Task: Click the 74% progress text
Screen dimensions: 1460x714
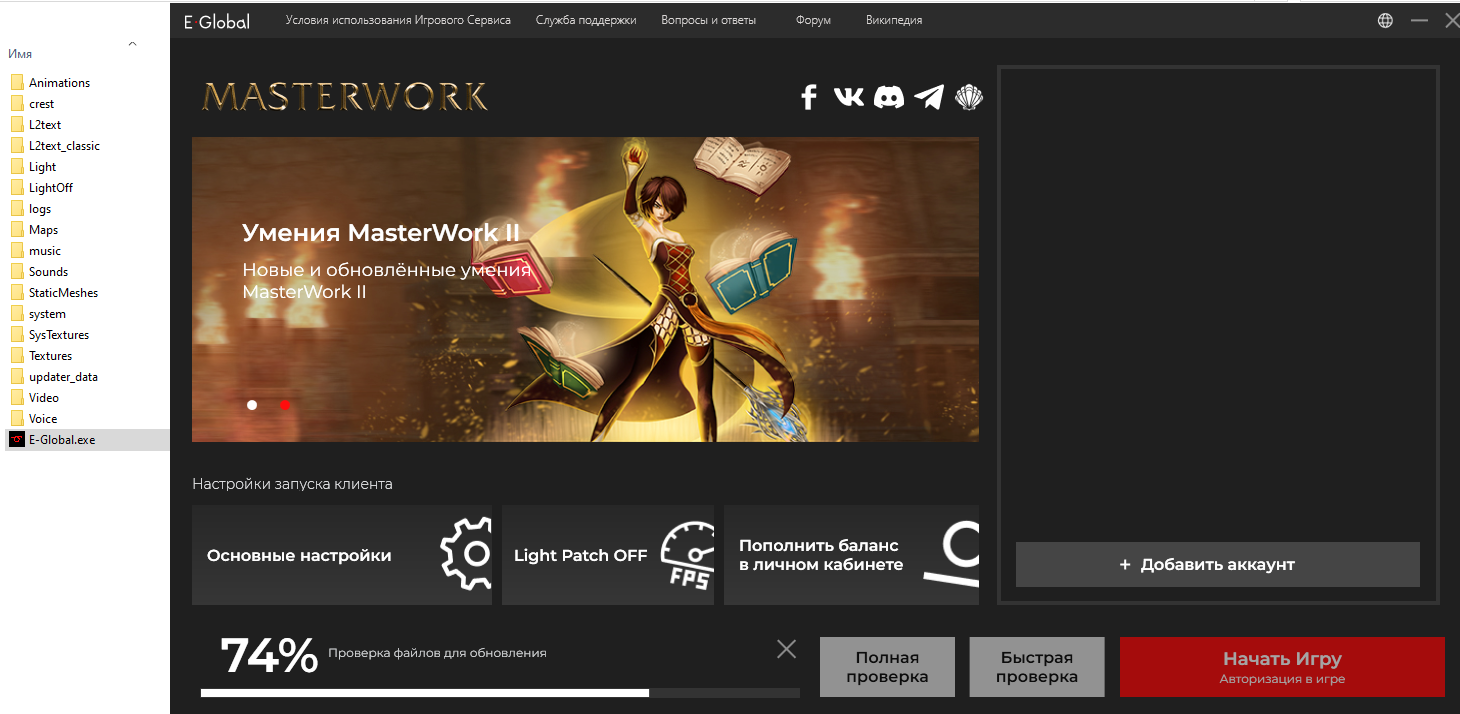Action: [x=269, y=656]
